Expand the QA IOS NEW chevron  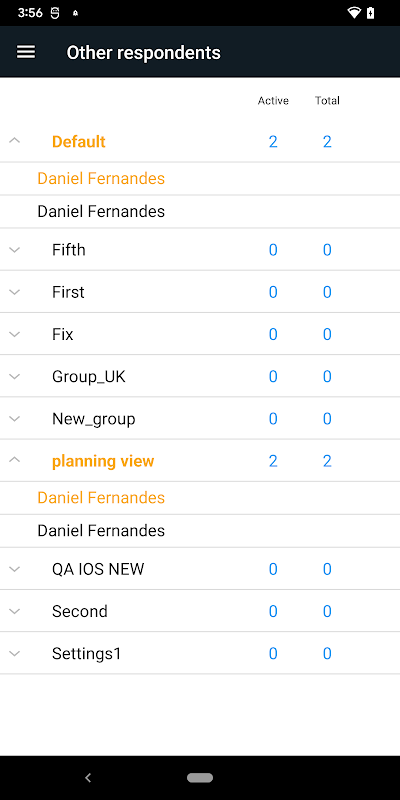tap(15, 569)
